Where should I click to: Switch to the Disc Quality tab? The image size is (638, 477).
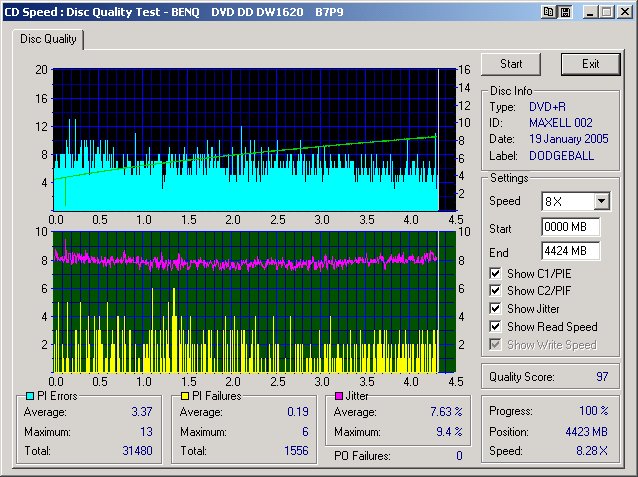(x=48, y=39)
